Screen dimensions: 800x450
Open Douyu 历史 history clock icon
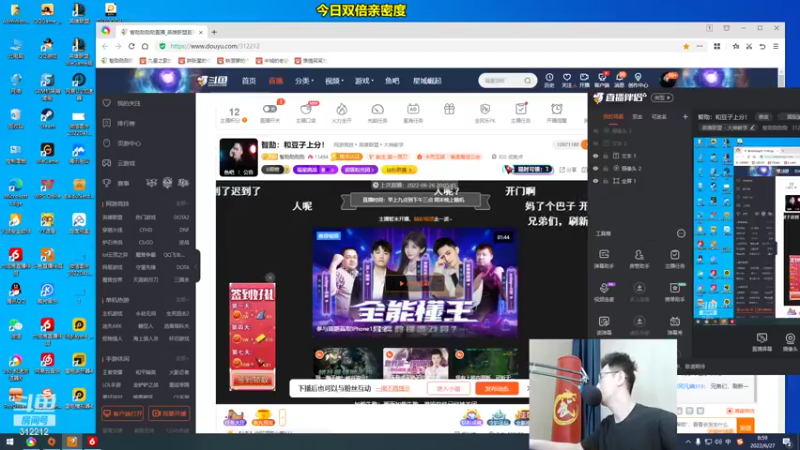point(549,78)
